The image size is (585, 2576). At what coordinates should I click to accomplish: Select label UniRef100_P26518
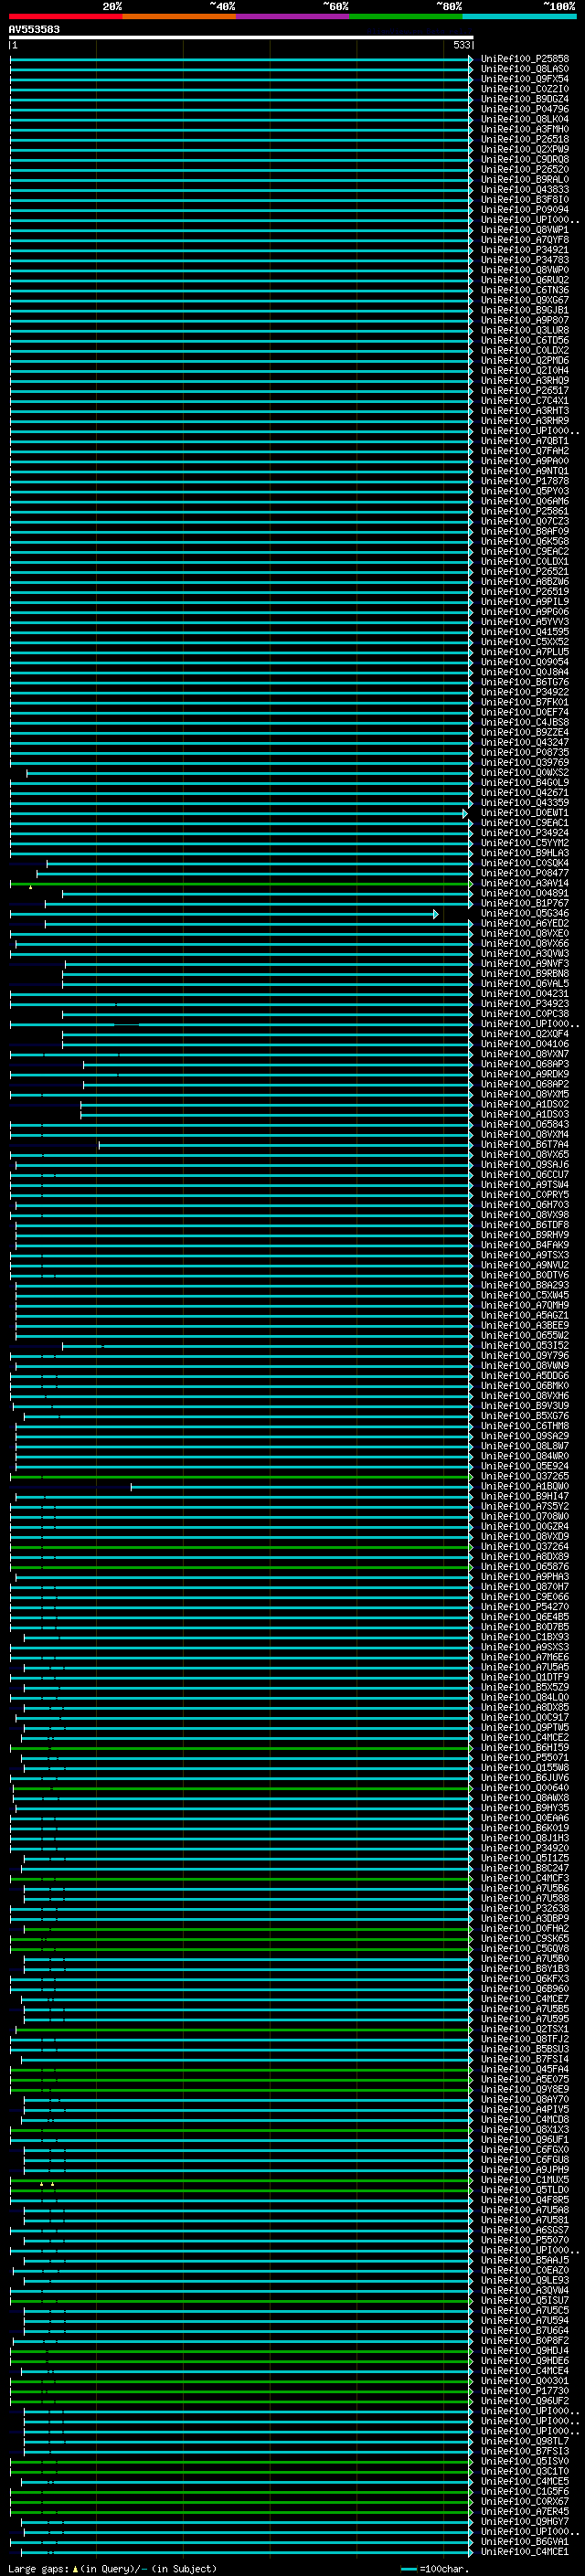[524, 139]
